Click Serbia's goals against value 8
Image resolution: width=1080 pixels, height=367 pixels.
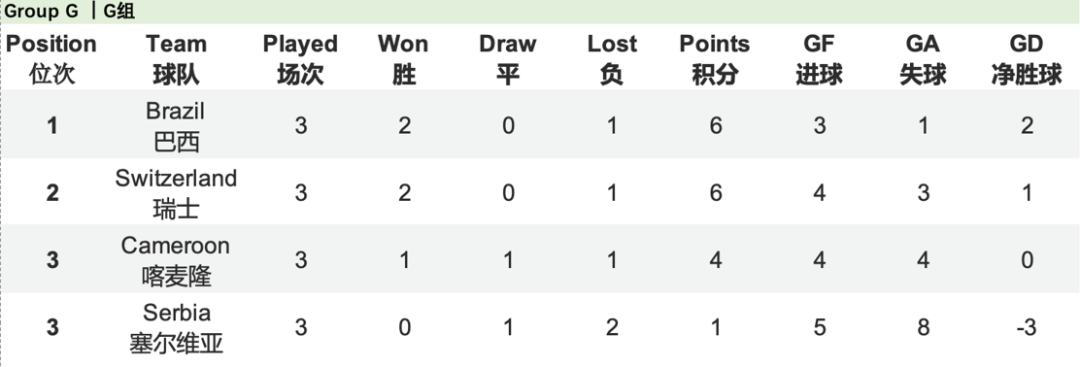923,328
